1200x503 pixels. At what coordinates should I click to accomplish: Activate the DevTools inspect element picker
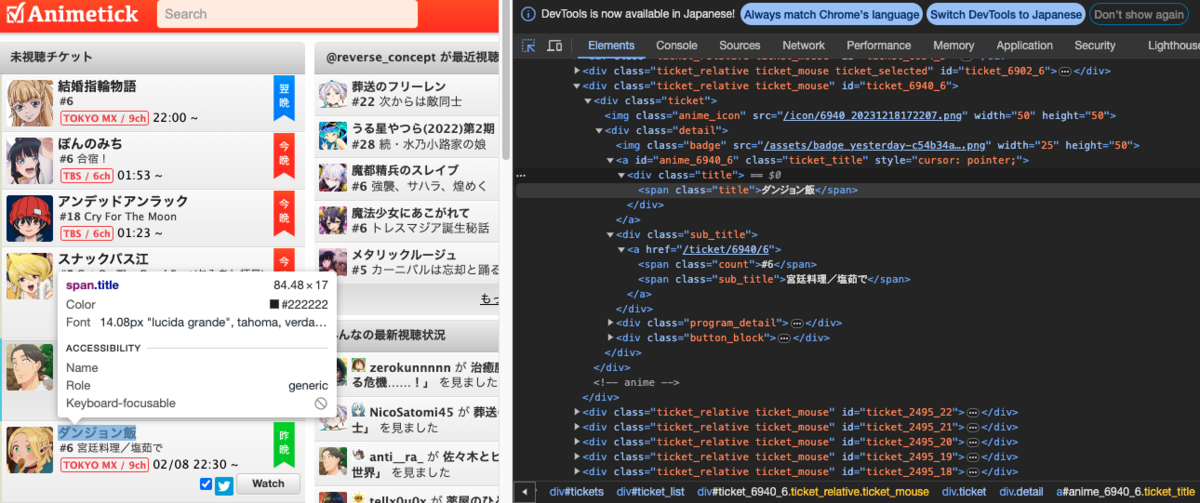(530, 45)
